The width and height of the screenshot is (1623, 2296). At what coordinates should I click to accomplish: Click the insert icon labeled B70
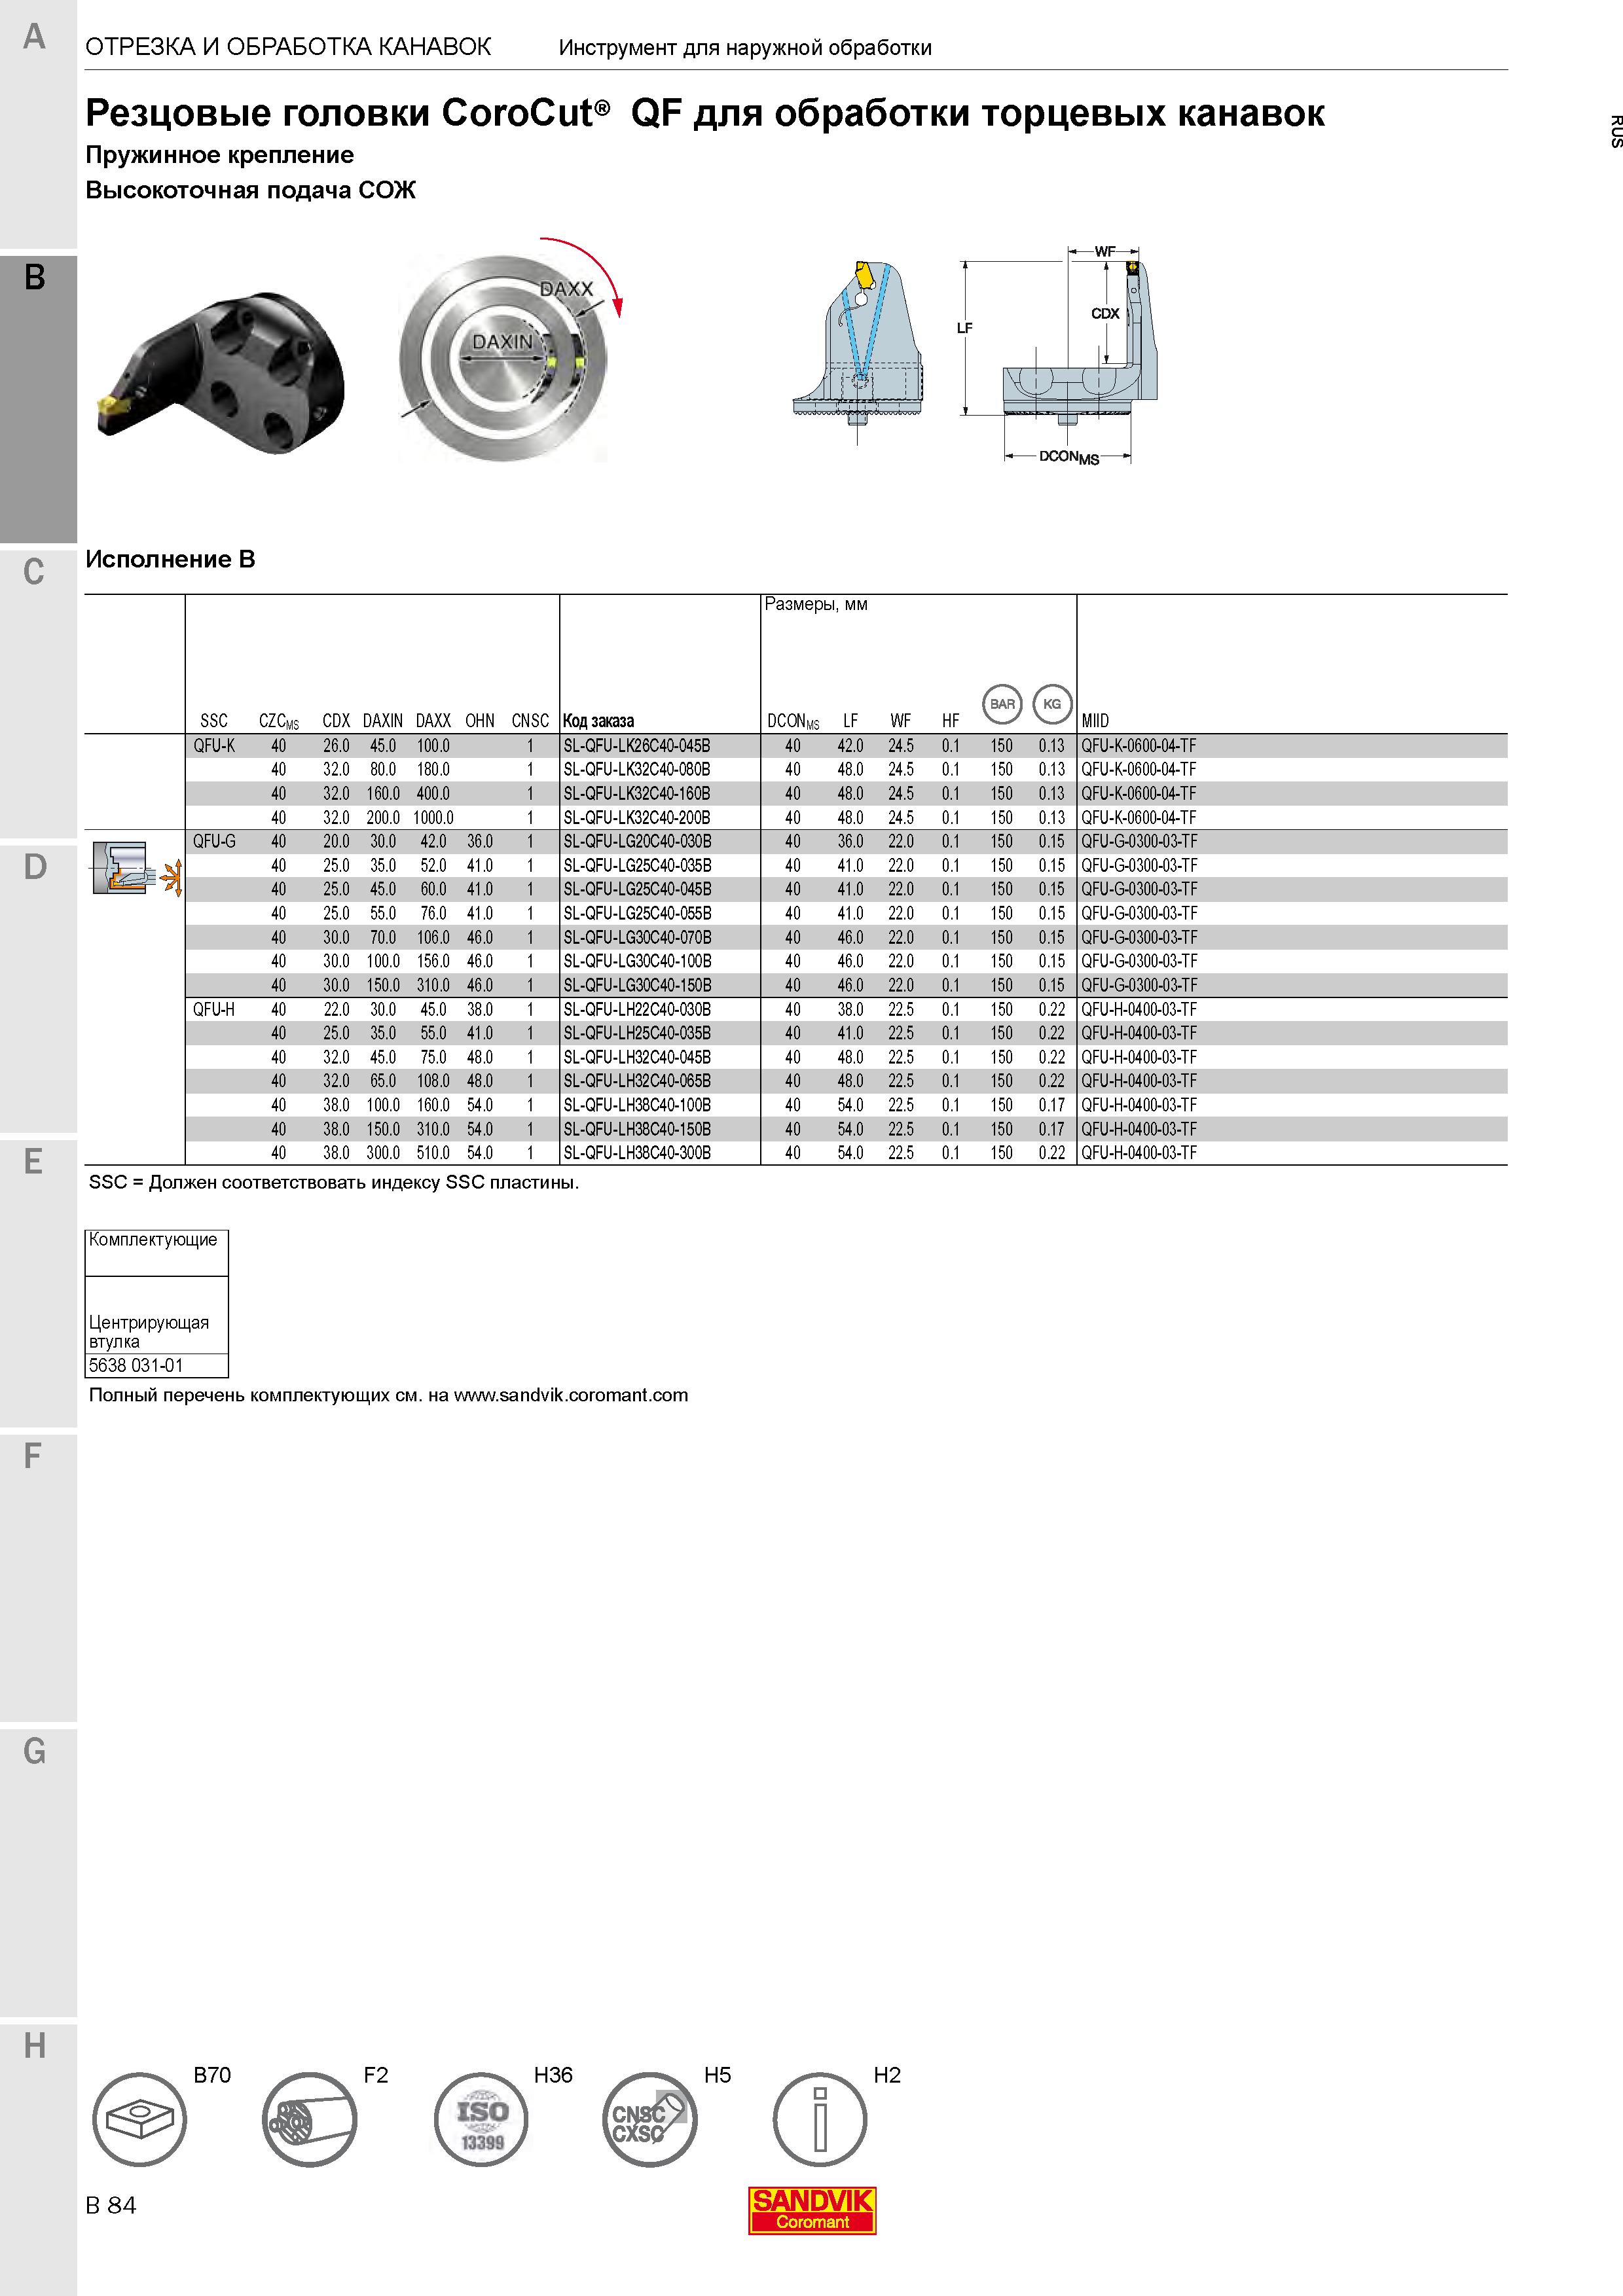tap(140, 2119)
